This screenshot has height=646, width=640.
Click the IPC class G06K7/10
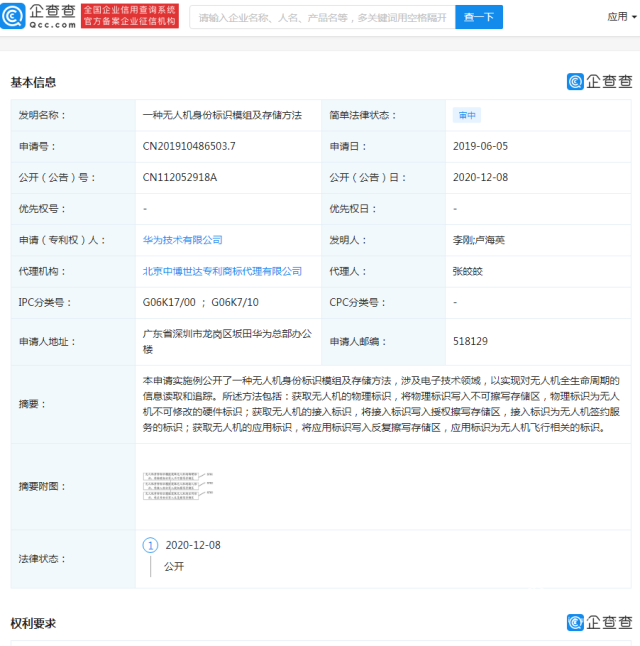235,302
